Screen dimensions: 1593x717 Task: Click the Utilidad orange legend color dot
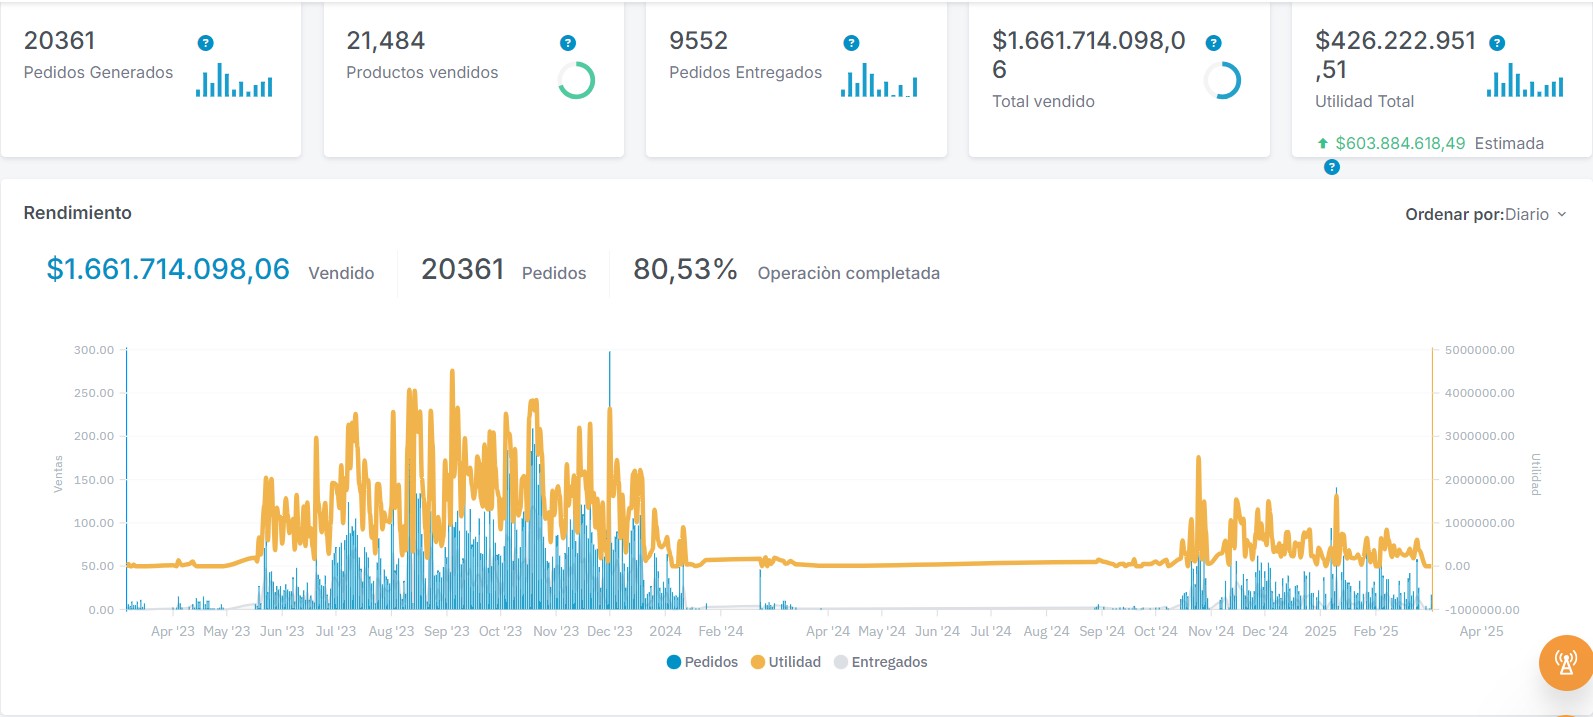pyautogui.click(x=758, y=662)
